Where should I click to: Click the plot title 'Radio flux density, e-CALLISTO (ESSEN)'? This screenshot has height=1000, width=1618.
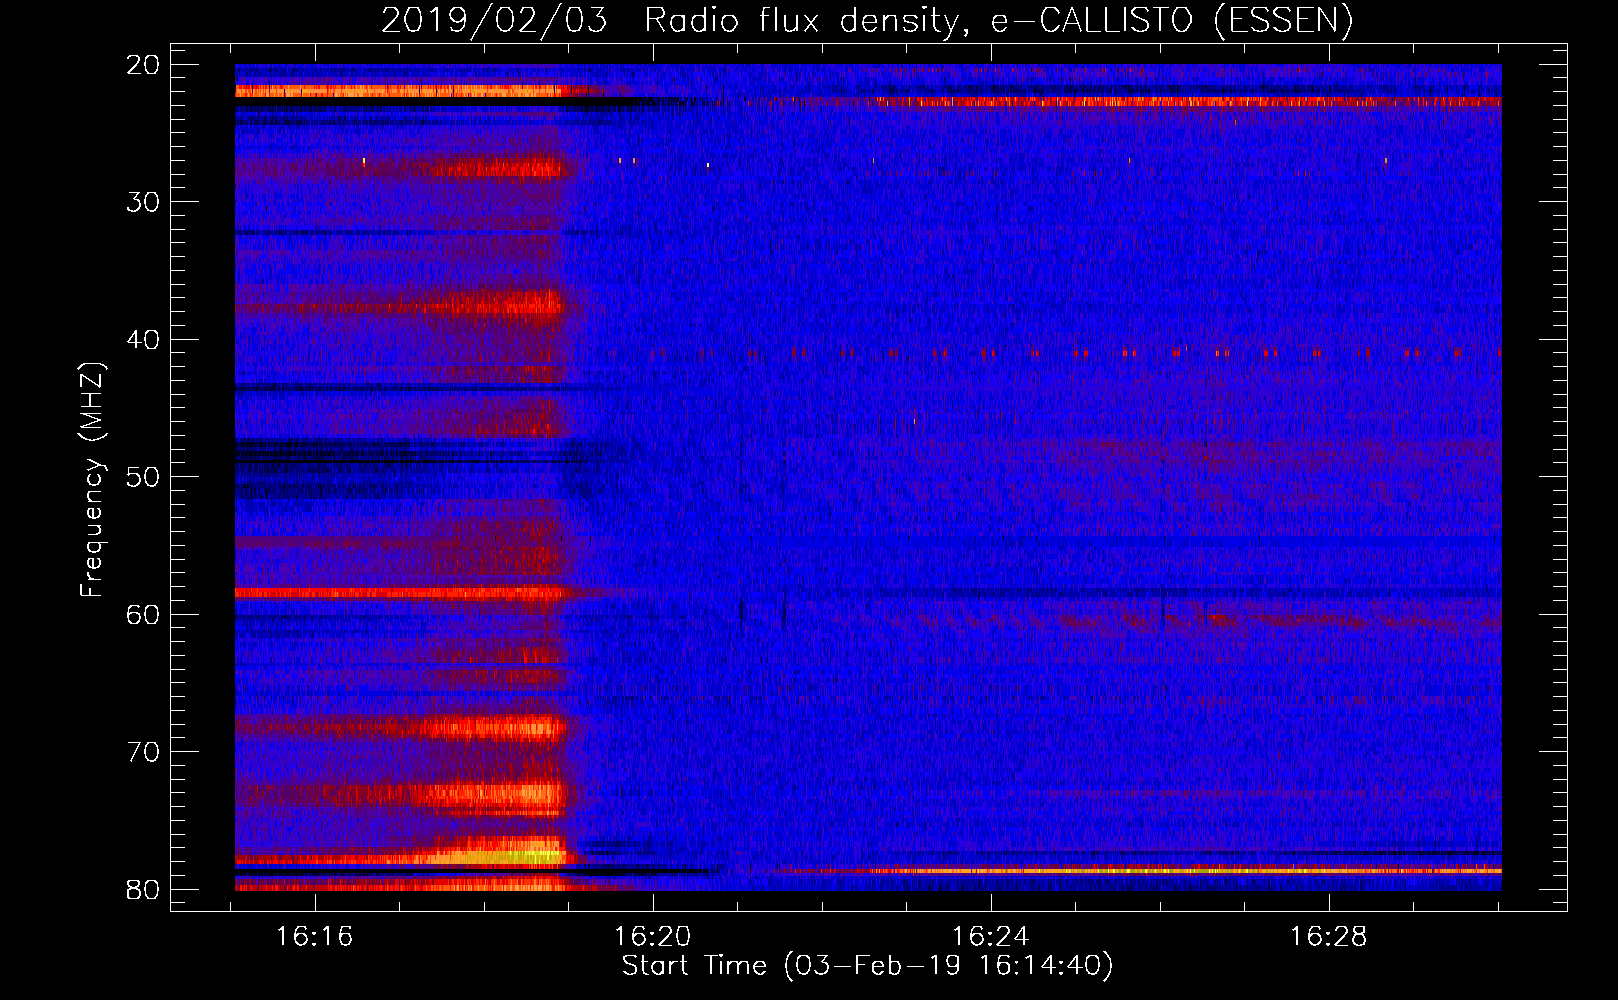[998, 20]
